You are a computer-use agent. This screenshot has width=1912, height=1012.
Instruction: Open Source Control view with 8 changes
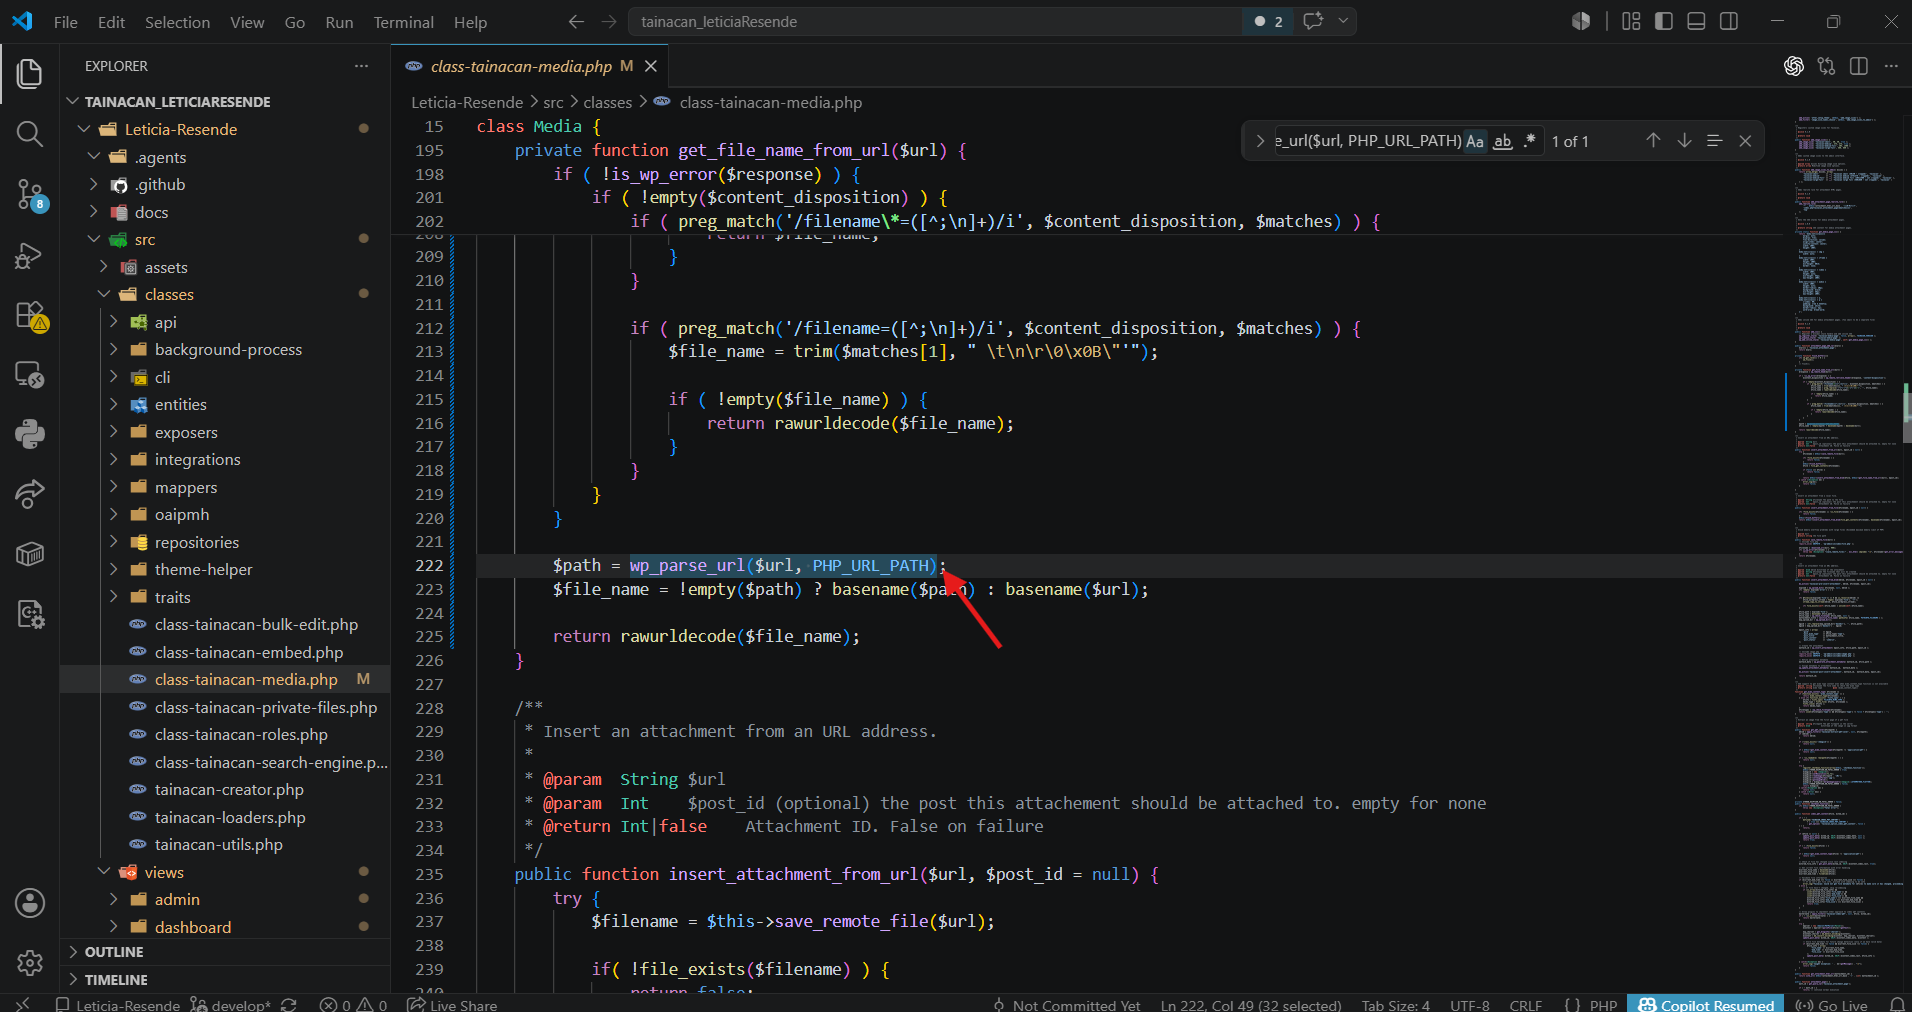click(x=30, y=194)
